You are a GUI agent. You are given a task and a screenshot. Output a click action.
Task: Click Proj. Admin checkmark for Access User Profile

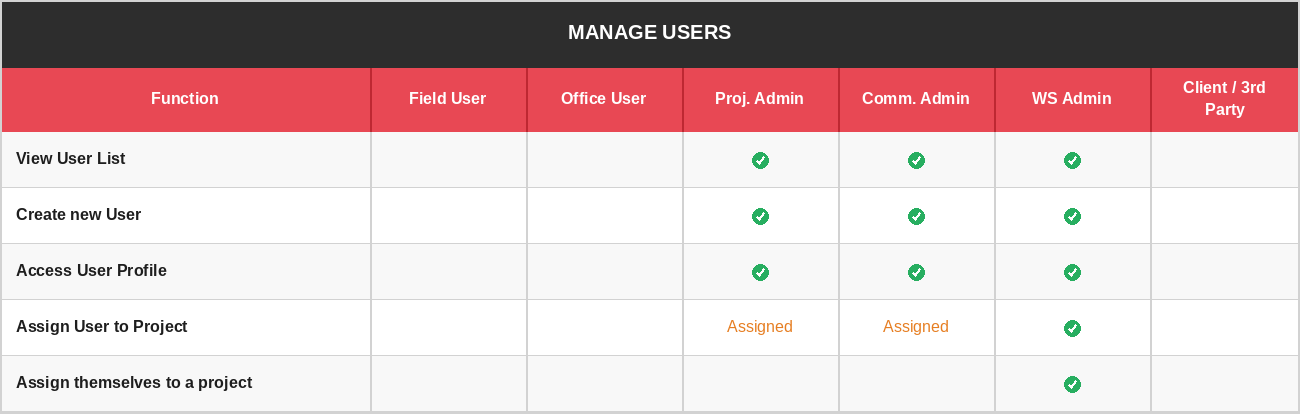pos(760,272)
